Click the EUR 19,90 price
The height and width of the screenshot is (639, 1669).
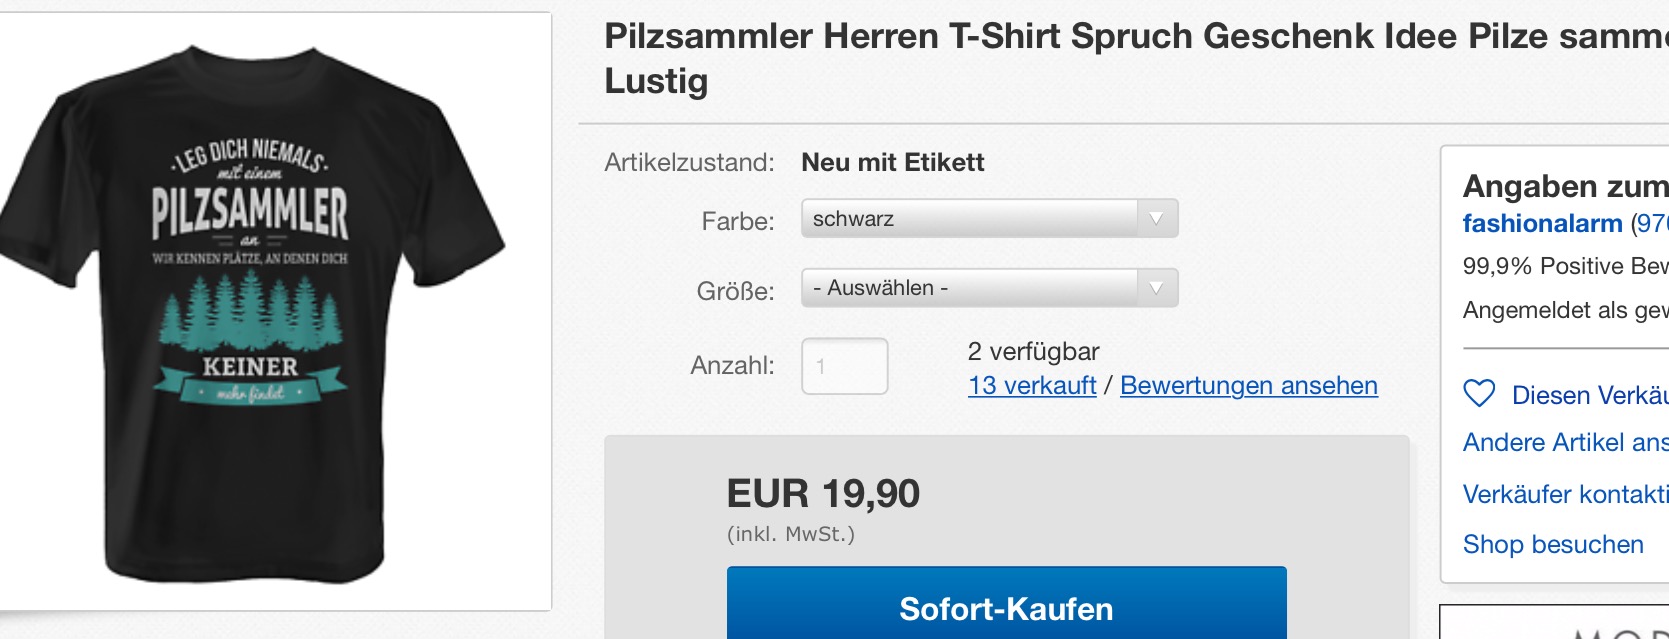point(823,494)
